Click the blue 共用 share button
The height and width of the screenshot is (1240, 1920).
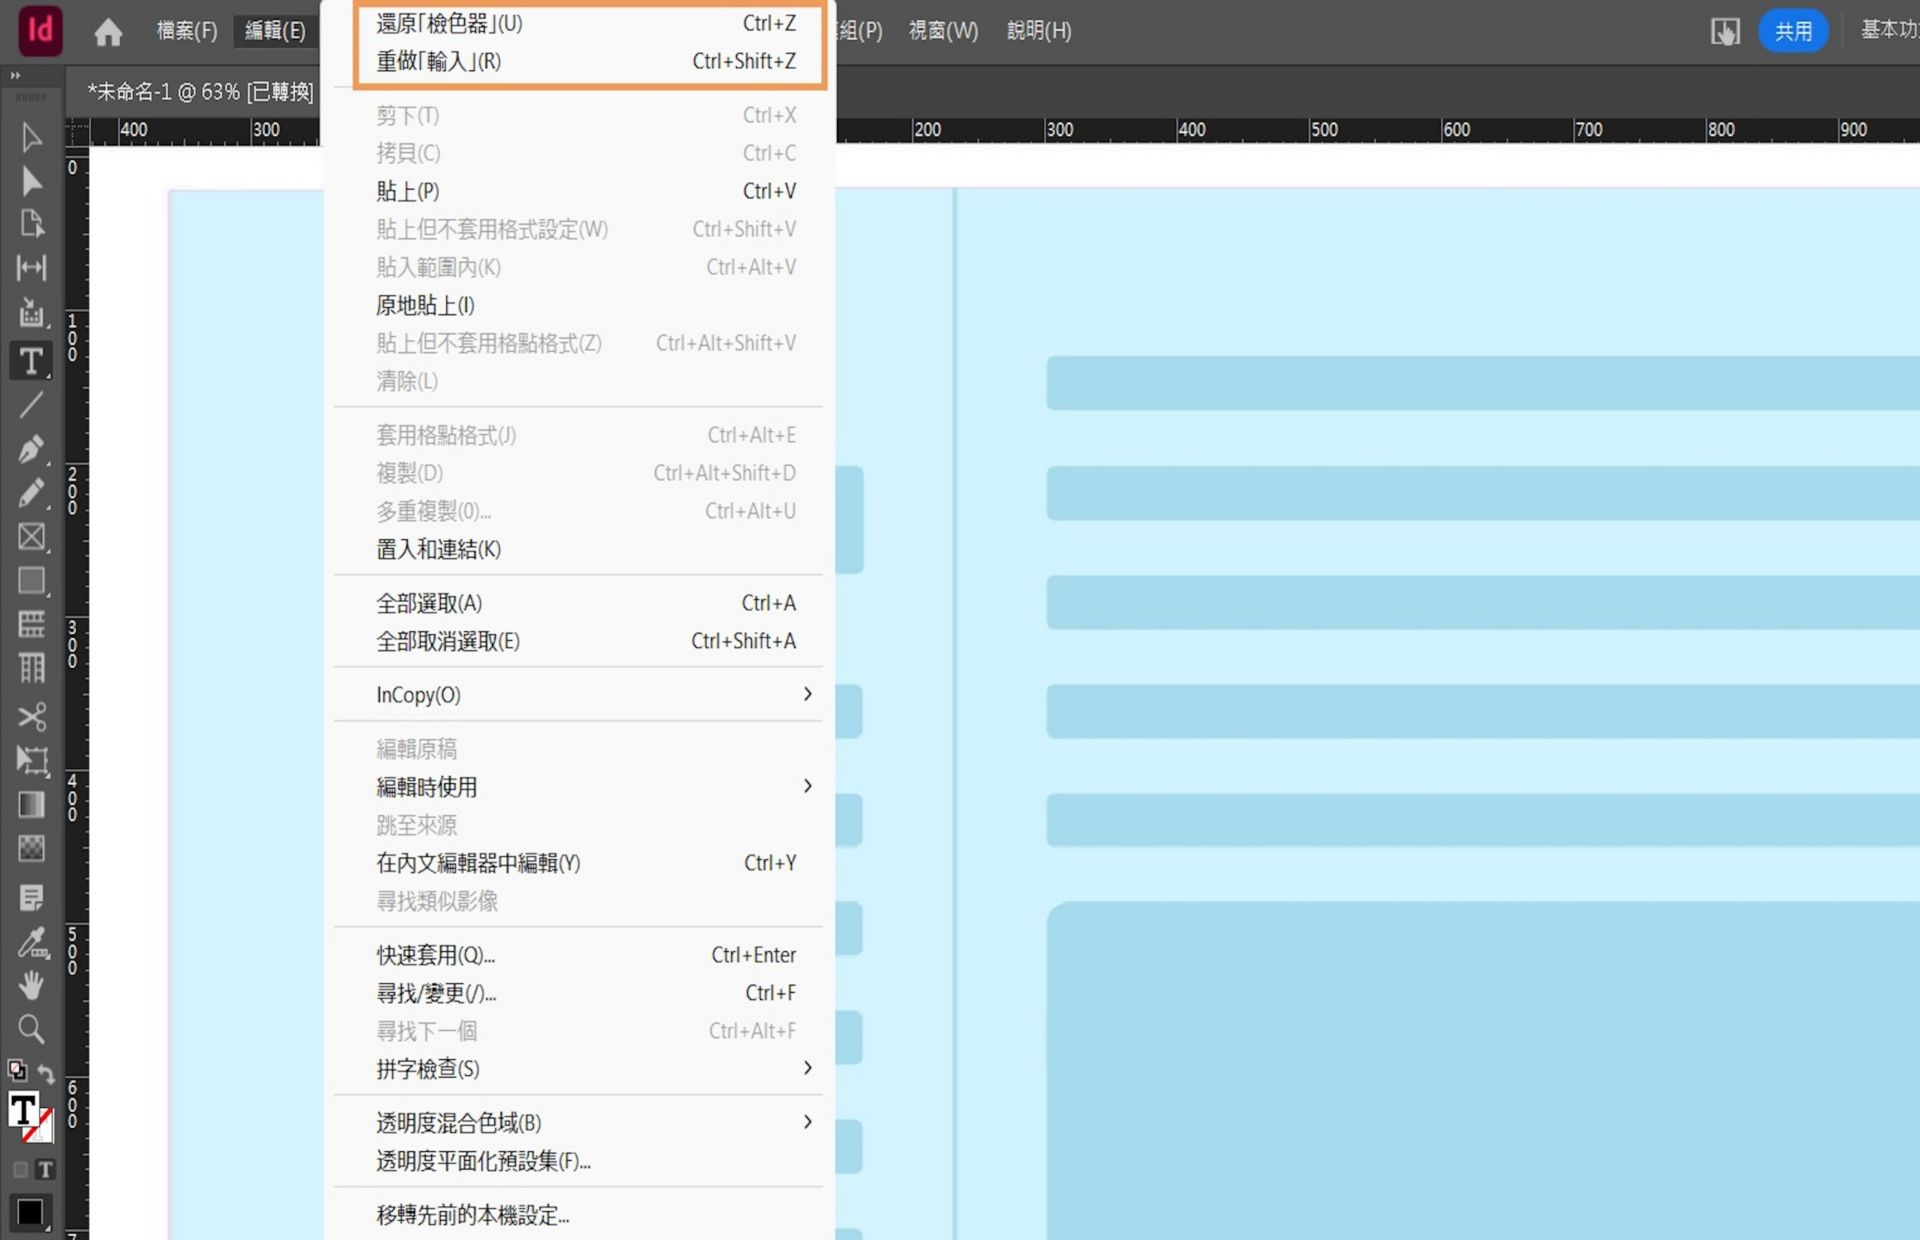click(1792, 31)
